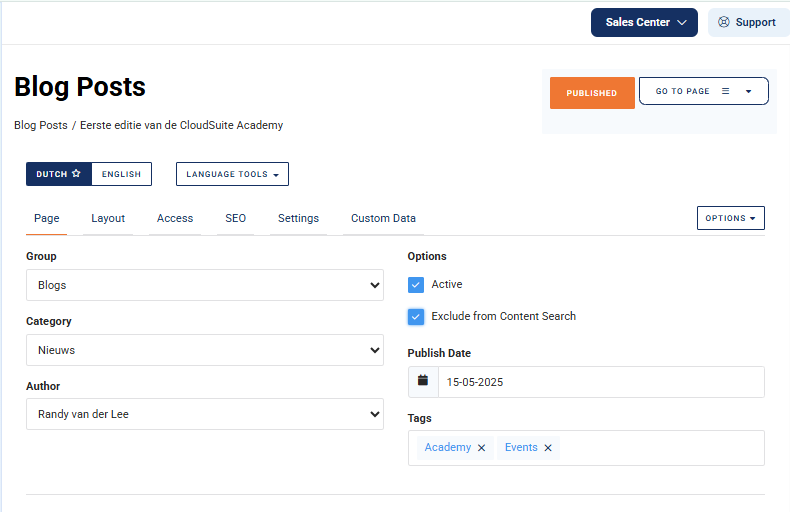Remove the Events tag with its X

click(x=548, y=447)
